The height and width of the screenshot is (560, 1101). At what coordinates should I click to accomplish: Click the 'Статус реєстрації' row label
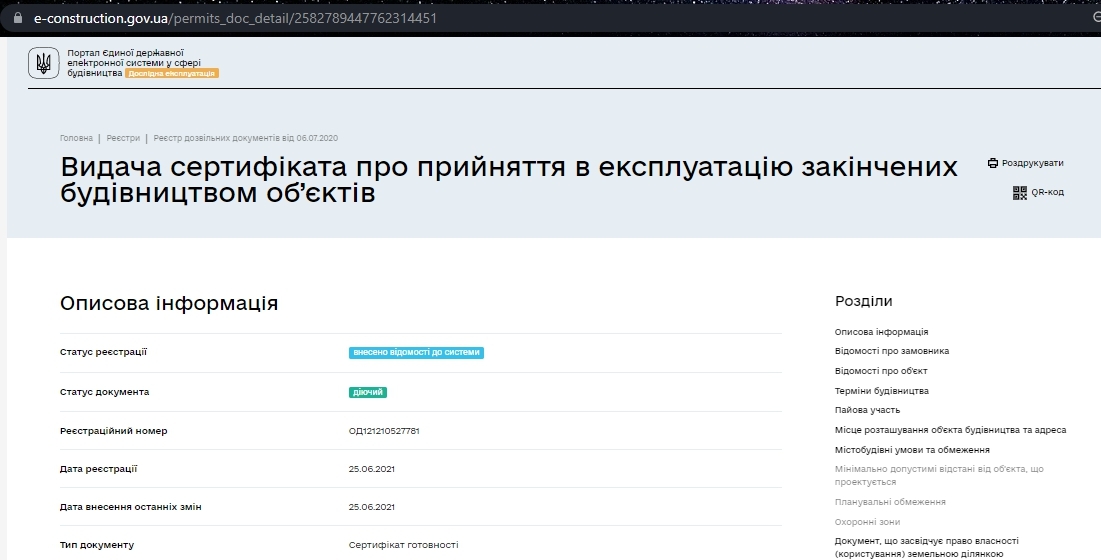pyautogui.click(x=103, y=352)
